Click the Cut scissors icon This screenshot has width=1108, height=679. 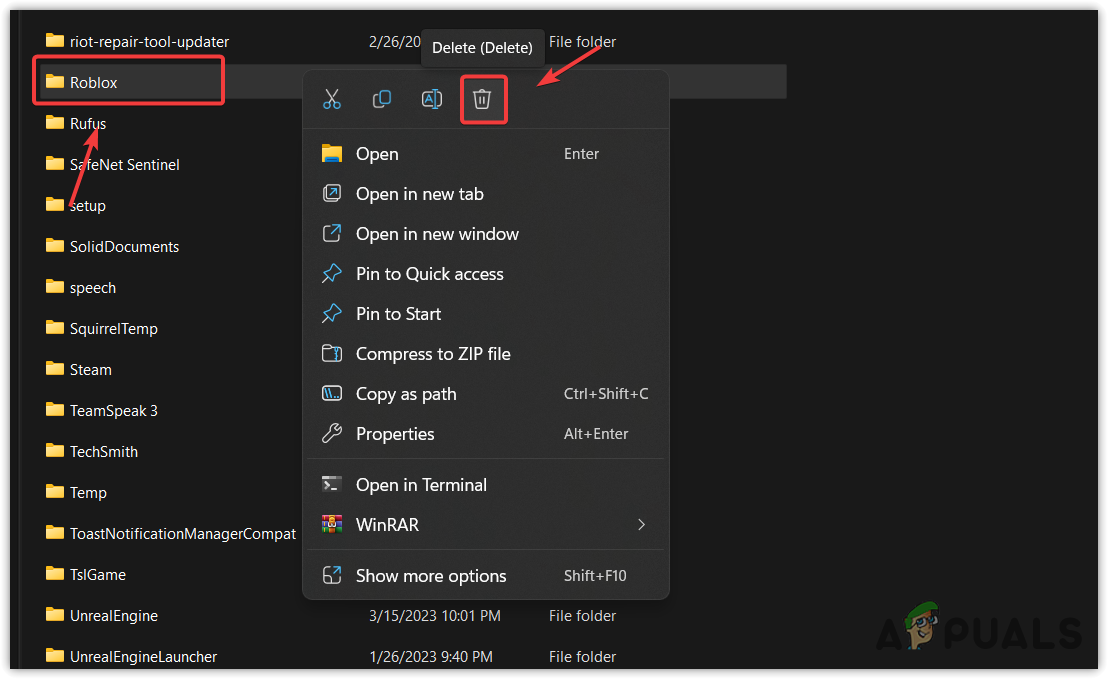coord(332,99)
